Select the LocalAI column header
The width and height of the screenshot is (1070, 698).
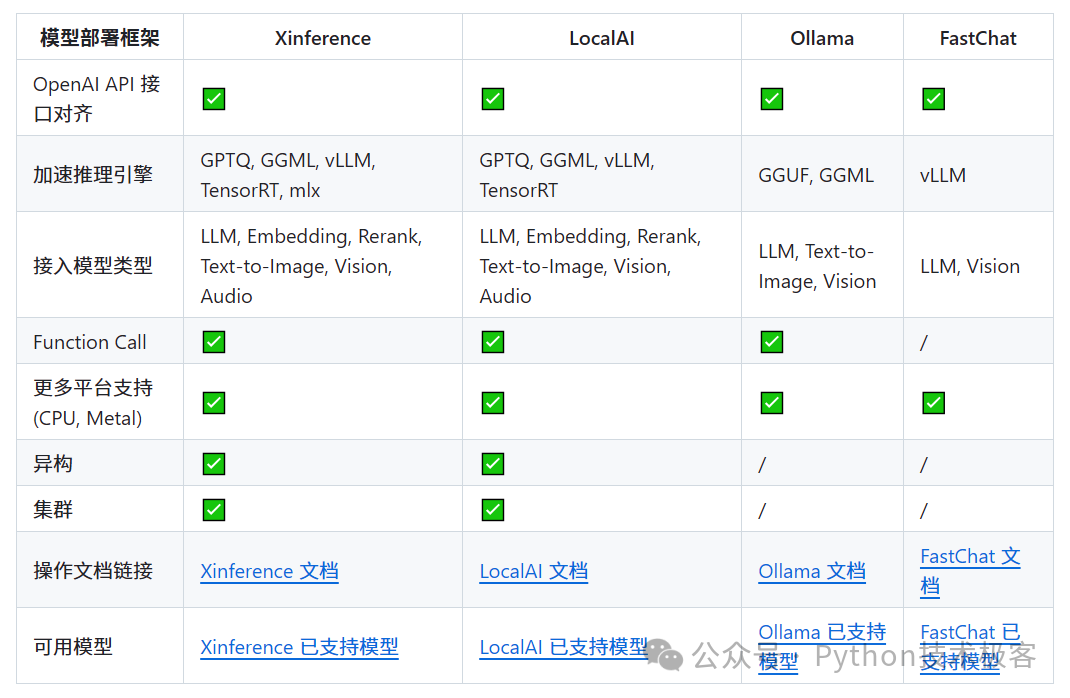coord(602,38)
